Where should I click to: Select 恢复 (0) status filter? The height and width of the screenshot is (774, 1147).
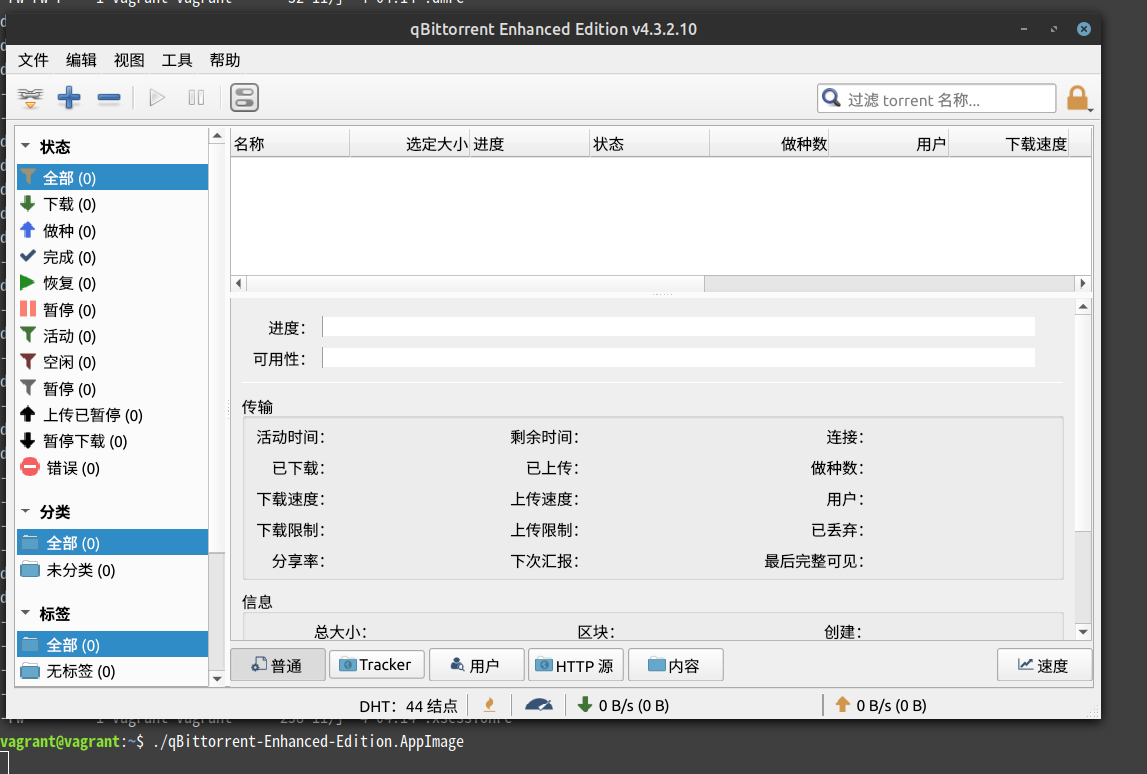coord(113,283)
